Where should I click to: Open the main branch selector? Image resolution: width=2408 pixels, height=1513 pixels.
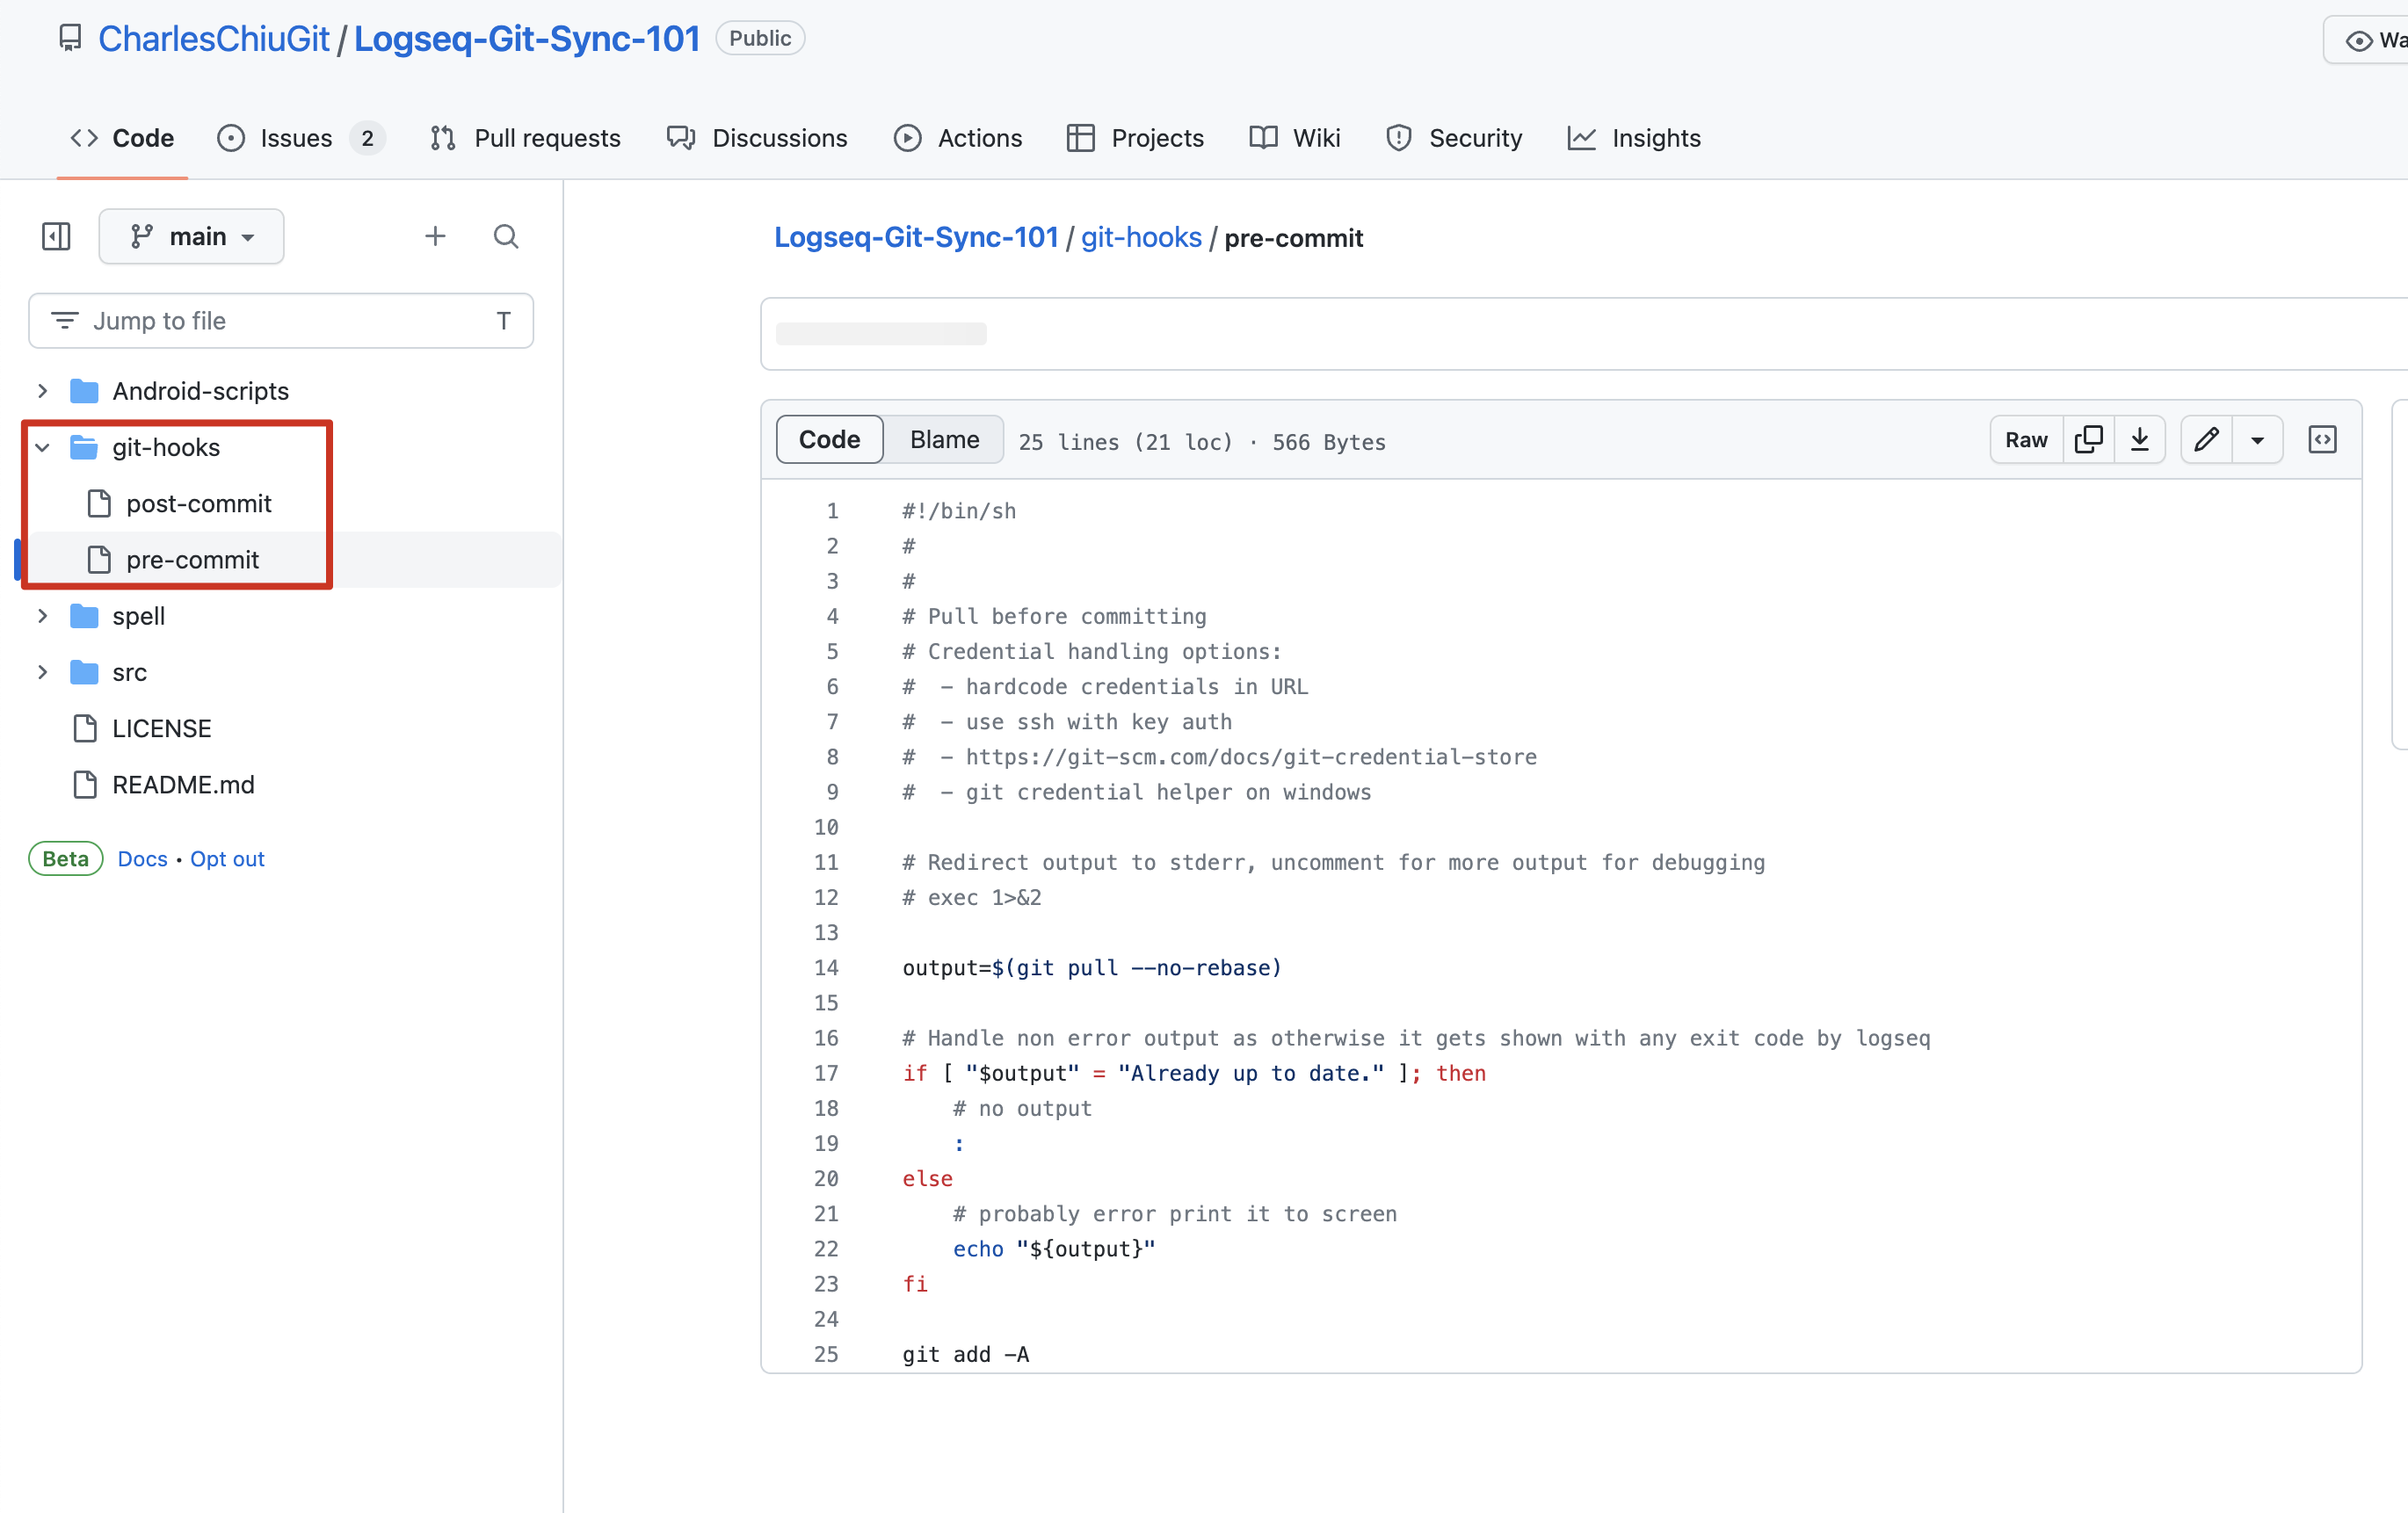point(191,236)
